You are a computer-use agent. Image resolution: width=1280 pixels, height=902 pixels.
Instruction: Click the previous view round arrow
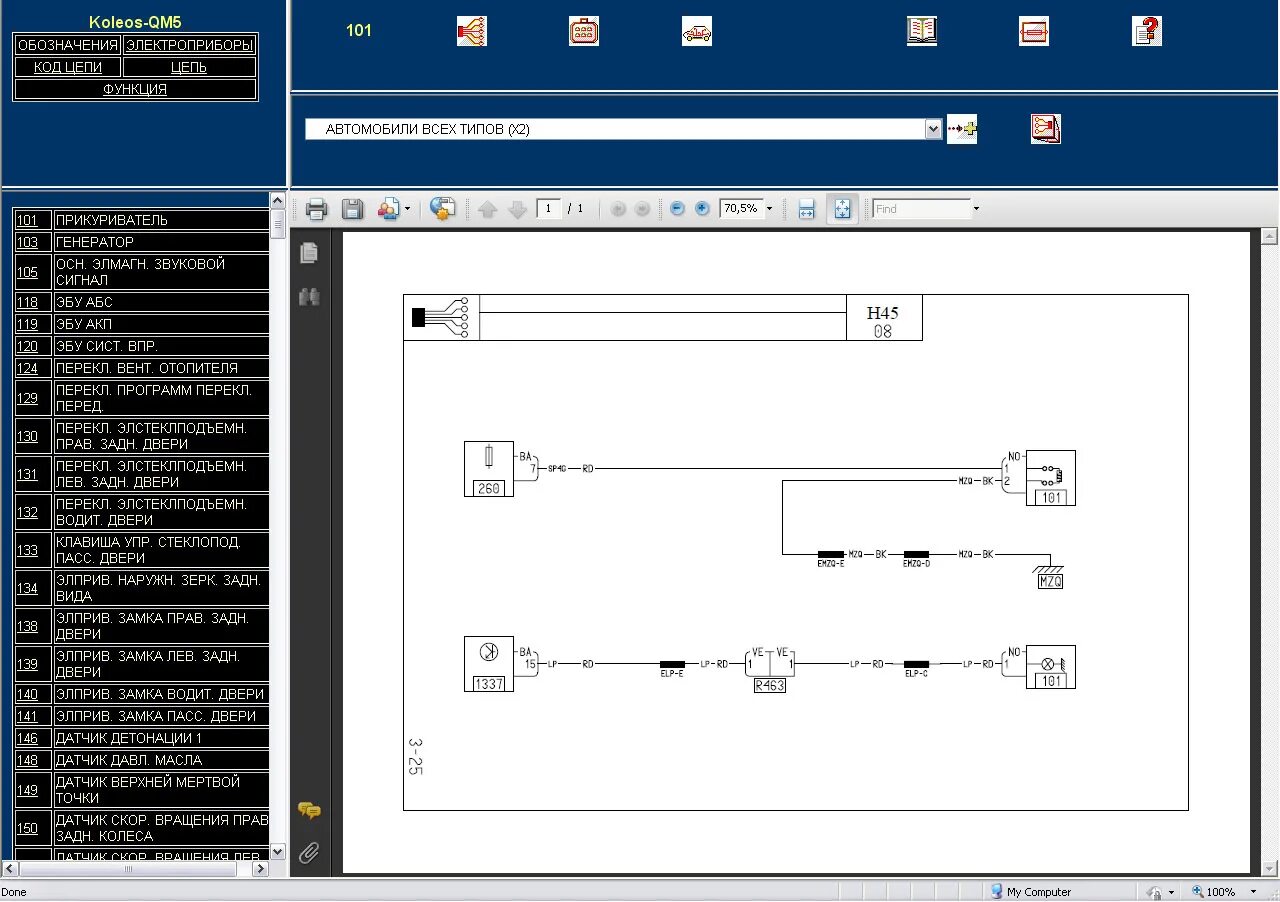click(618, 209)
